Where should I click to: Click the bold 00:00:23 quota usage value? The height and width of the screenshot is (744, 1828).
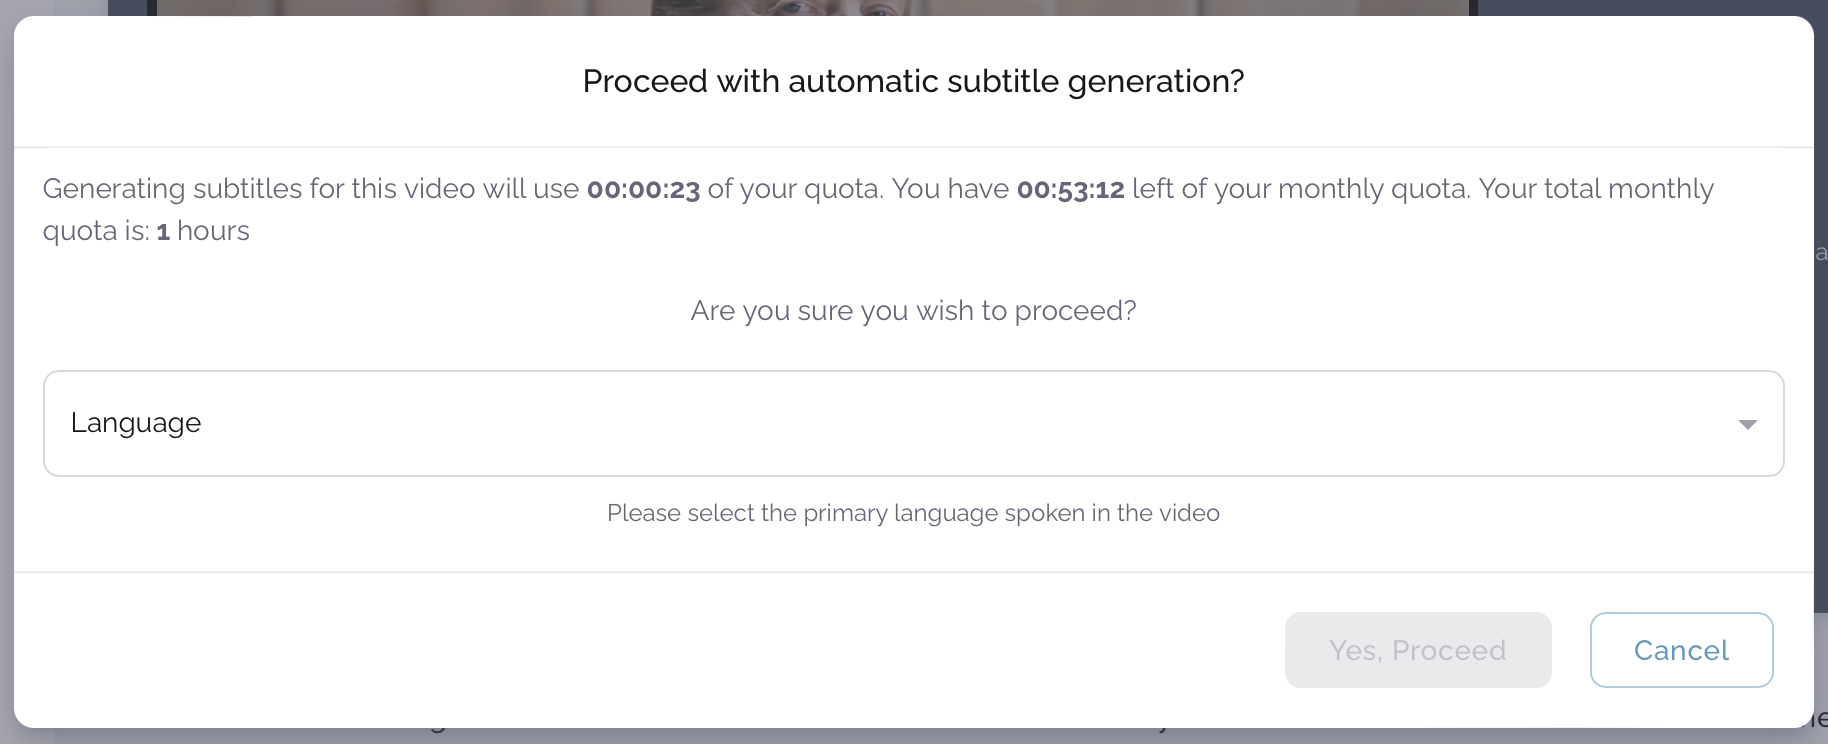643,189
